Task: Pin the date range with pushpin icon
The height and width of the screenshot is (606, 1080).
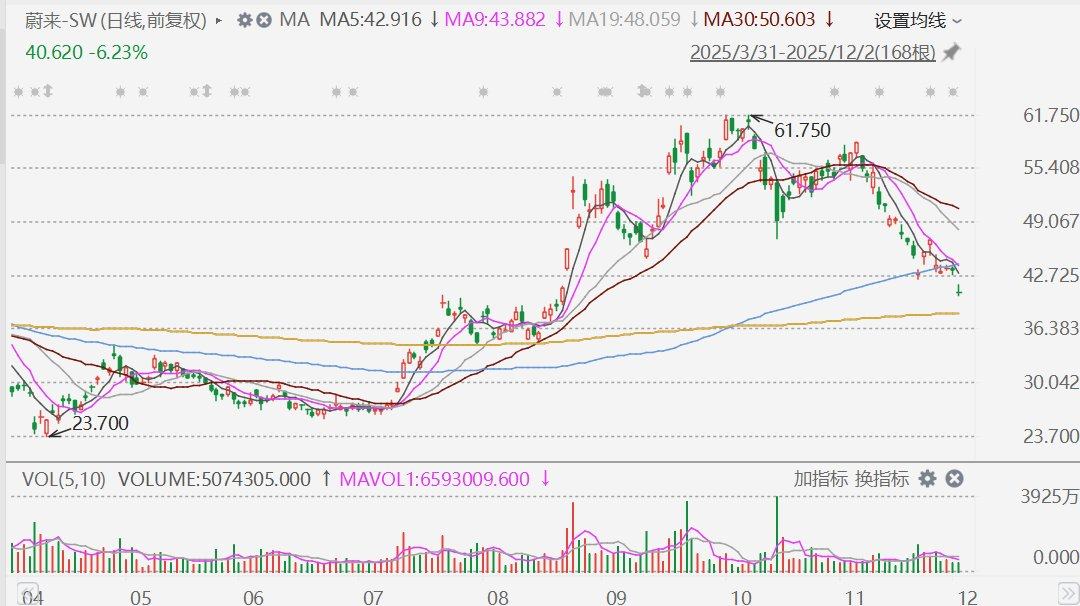Action: (951, 52)
